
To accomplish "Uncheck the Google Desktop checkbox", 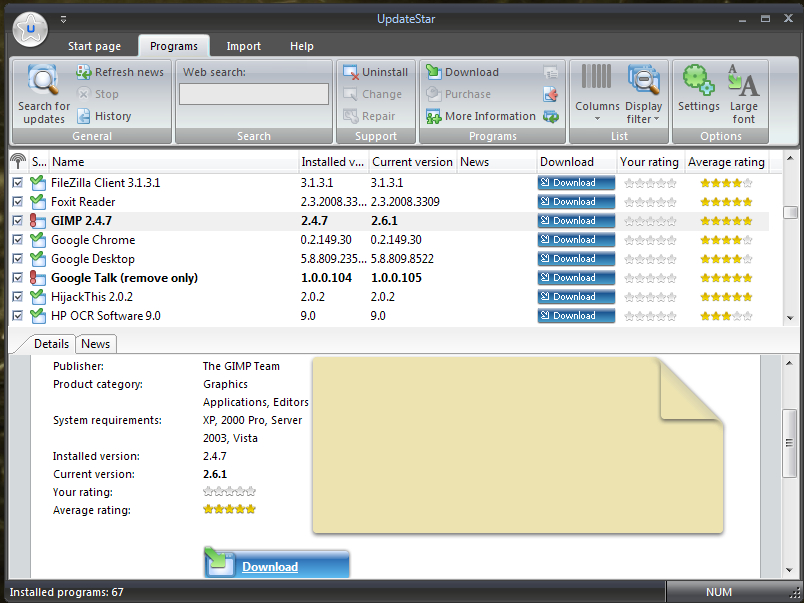I will pyautogui.click(x=18, y=258).
